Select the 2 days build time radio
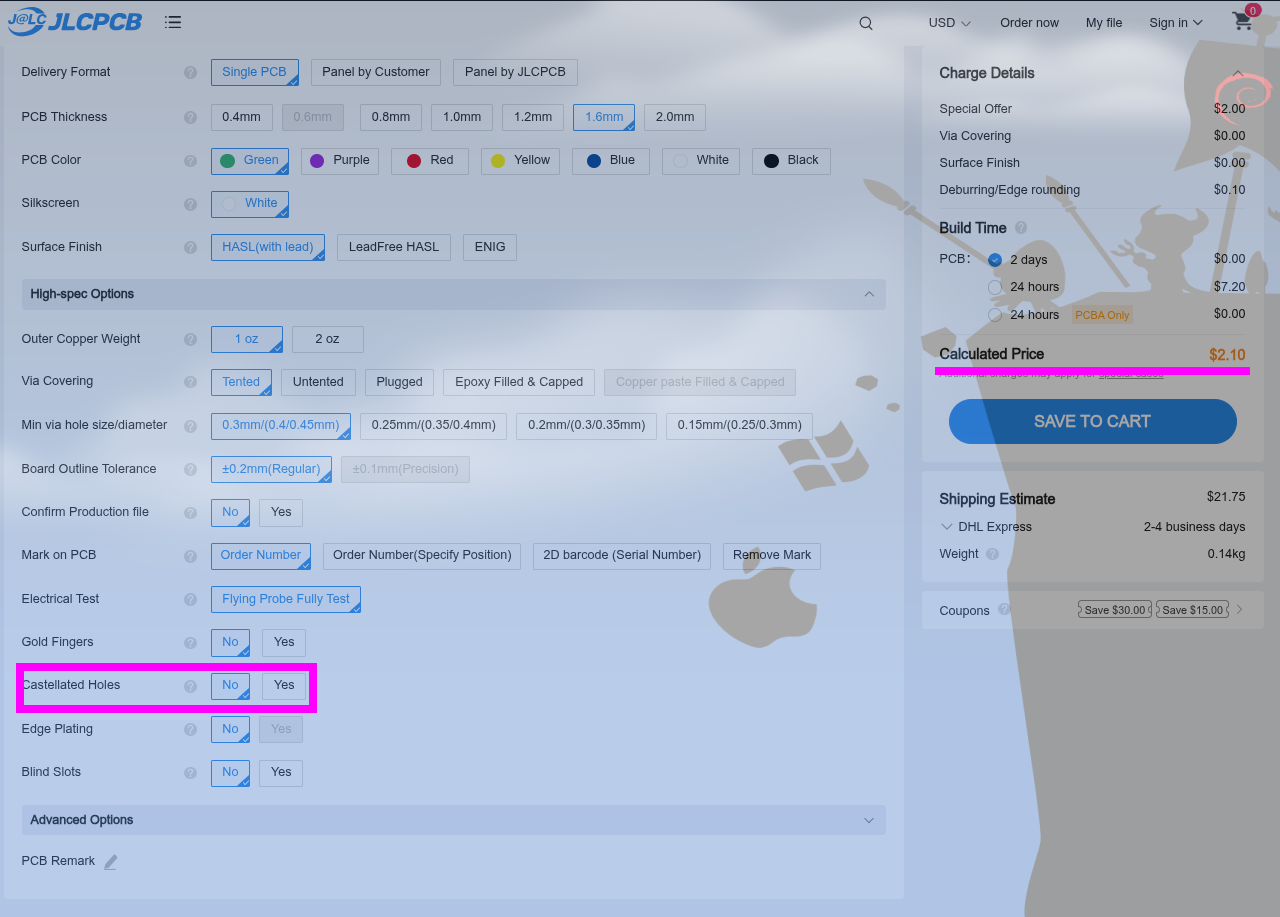 [995, 260]
